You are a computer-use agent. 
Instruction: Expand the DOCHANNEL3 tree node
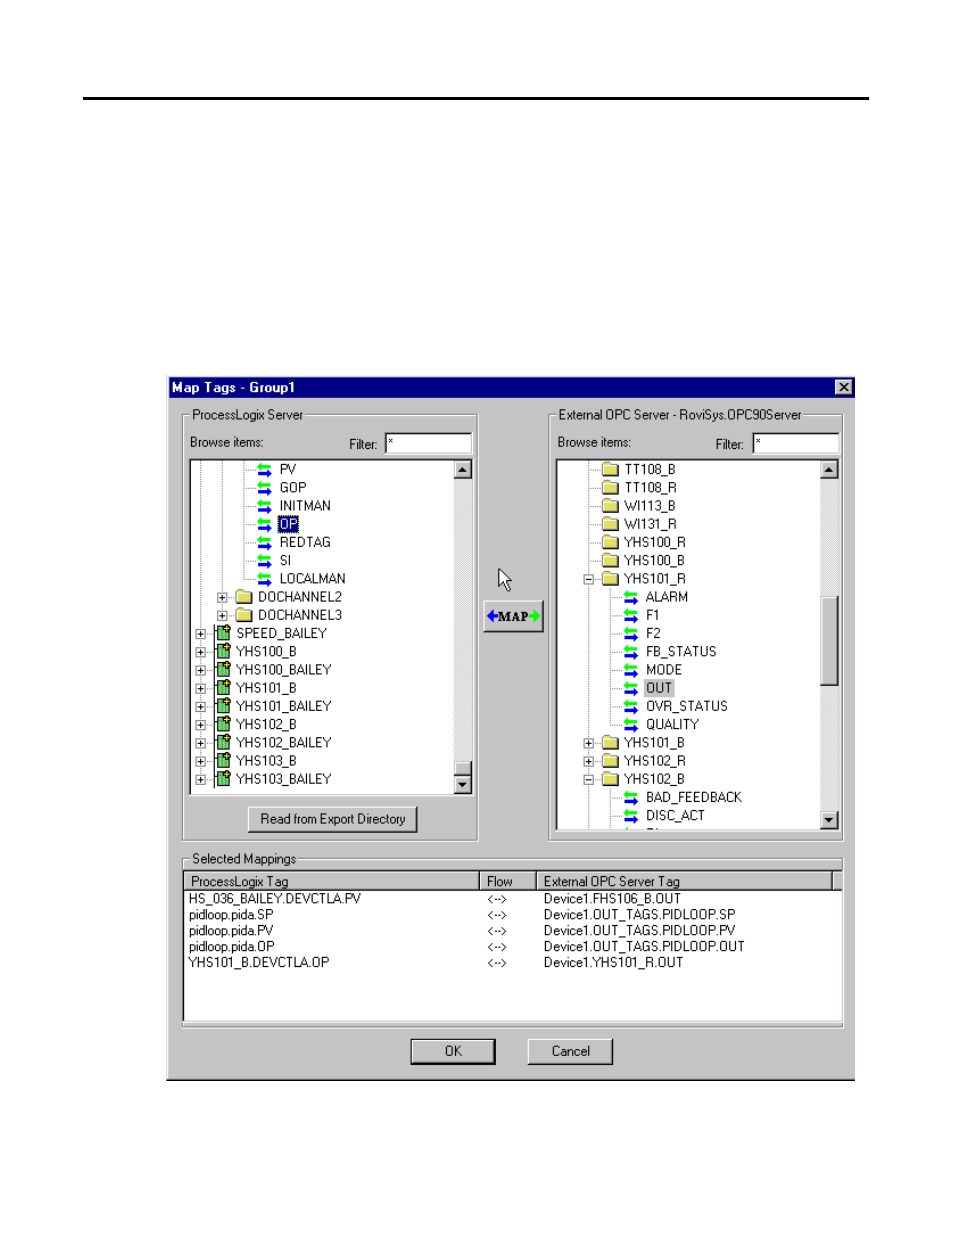[222, 616]
